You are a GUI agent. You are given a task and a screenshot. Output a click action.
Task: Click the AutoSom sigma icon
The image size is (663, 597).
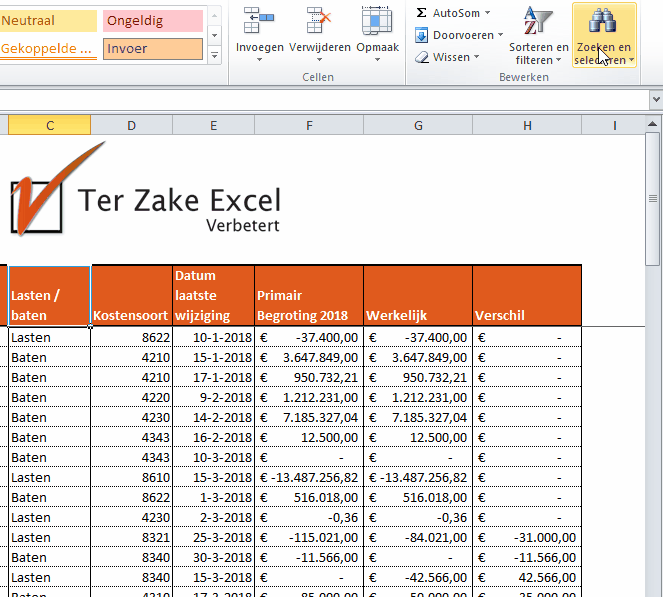[x=421, y=13]
